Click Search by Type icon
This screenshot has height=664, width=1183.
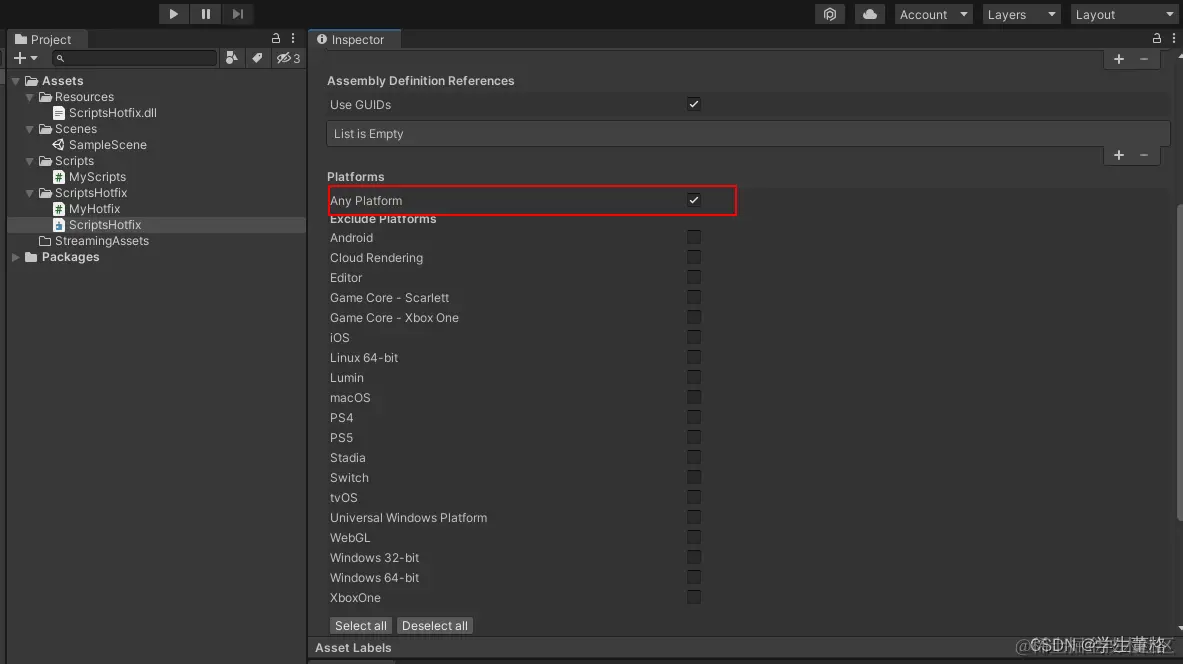232,58
